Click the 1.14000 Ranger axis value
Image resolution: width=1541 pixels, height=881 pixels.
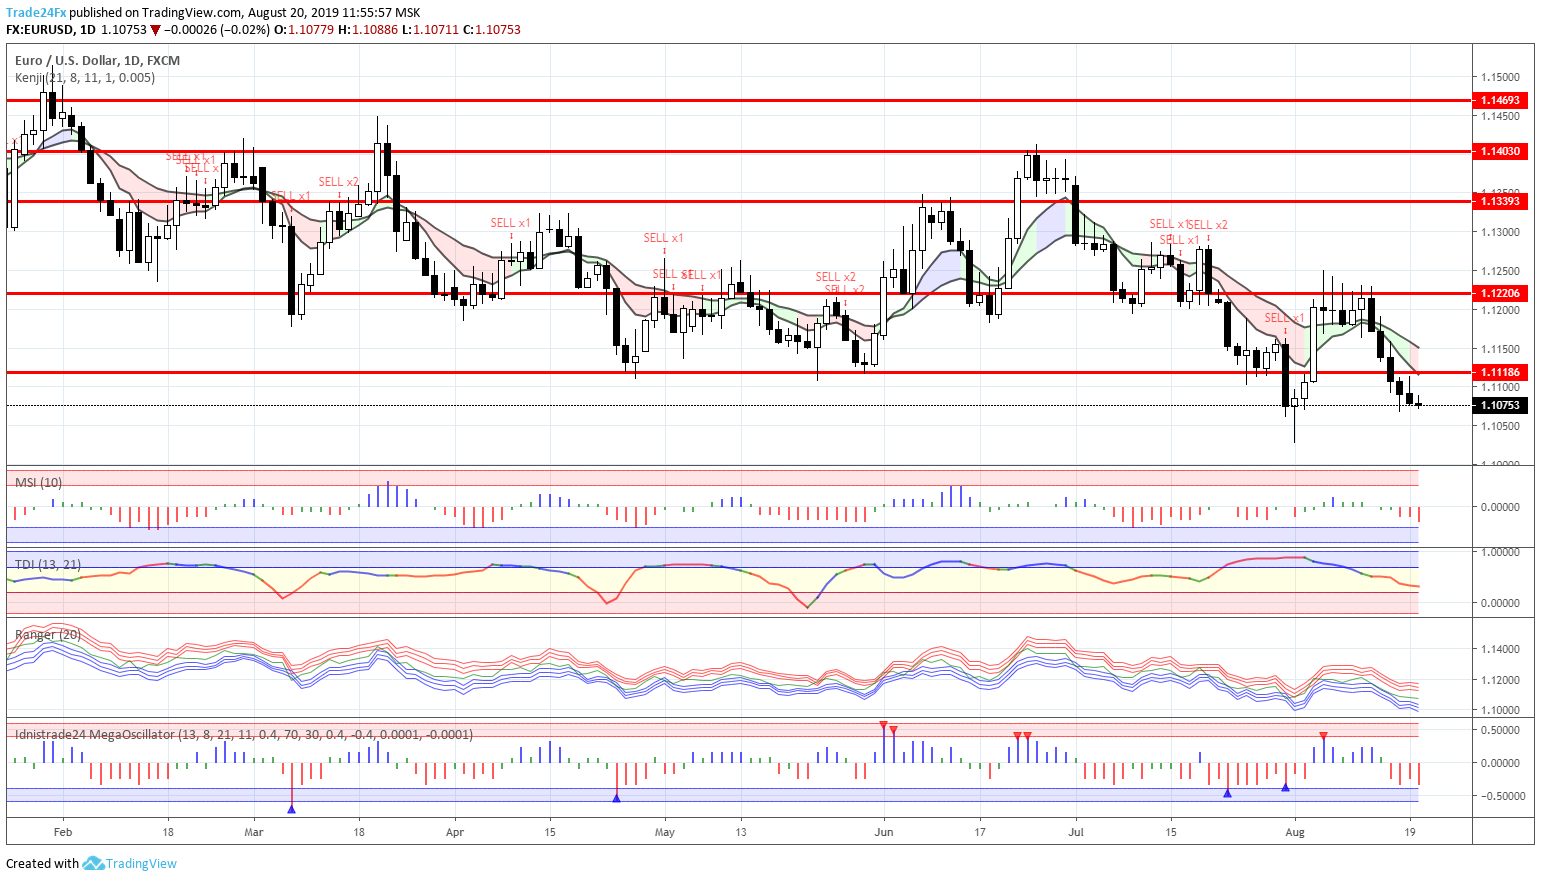1500,649
